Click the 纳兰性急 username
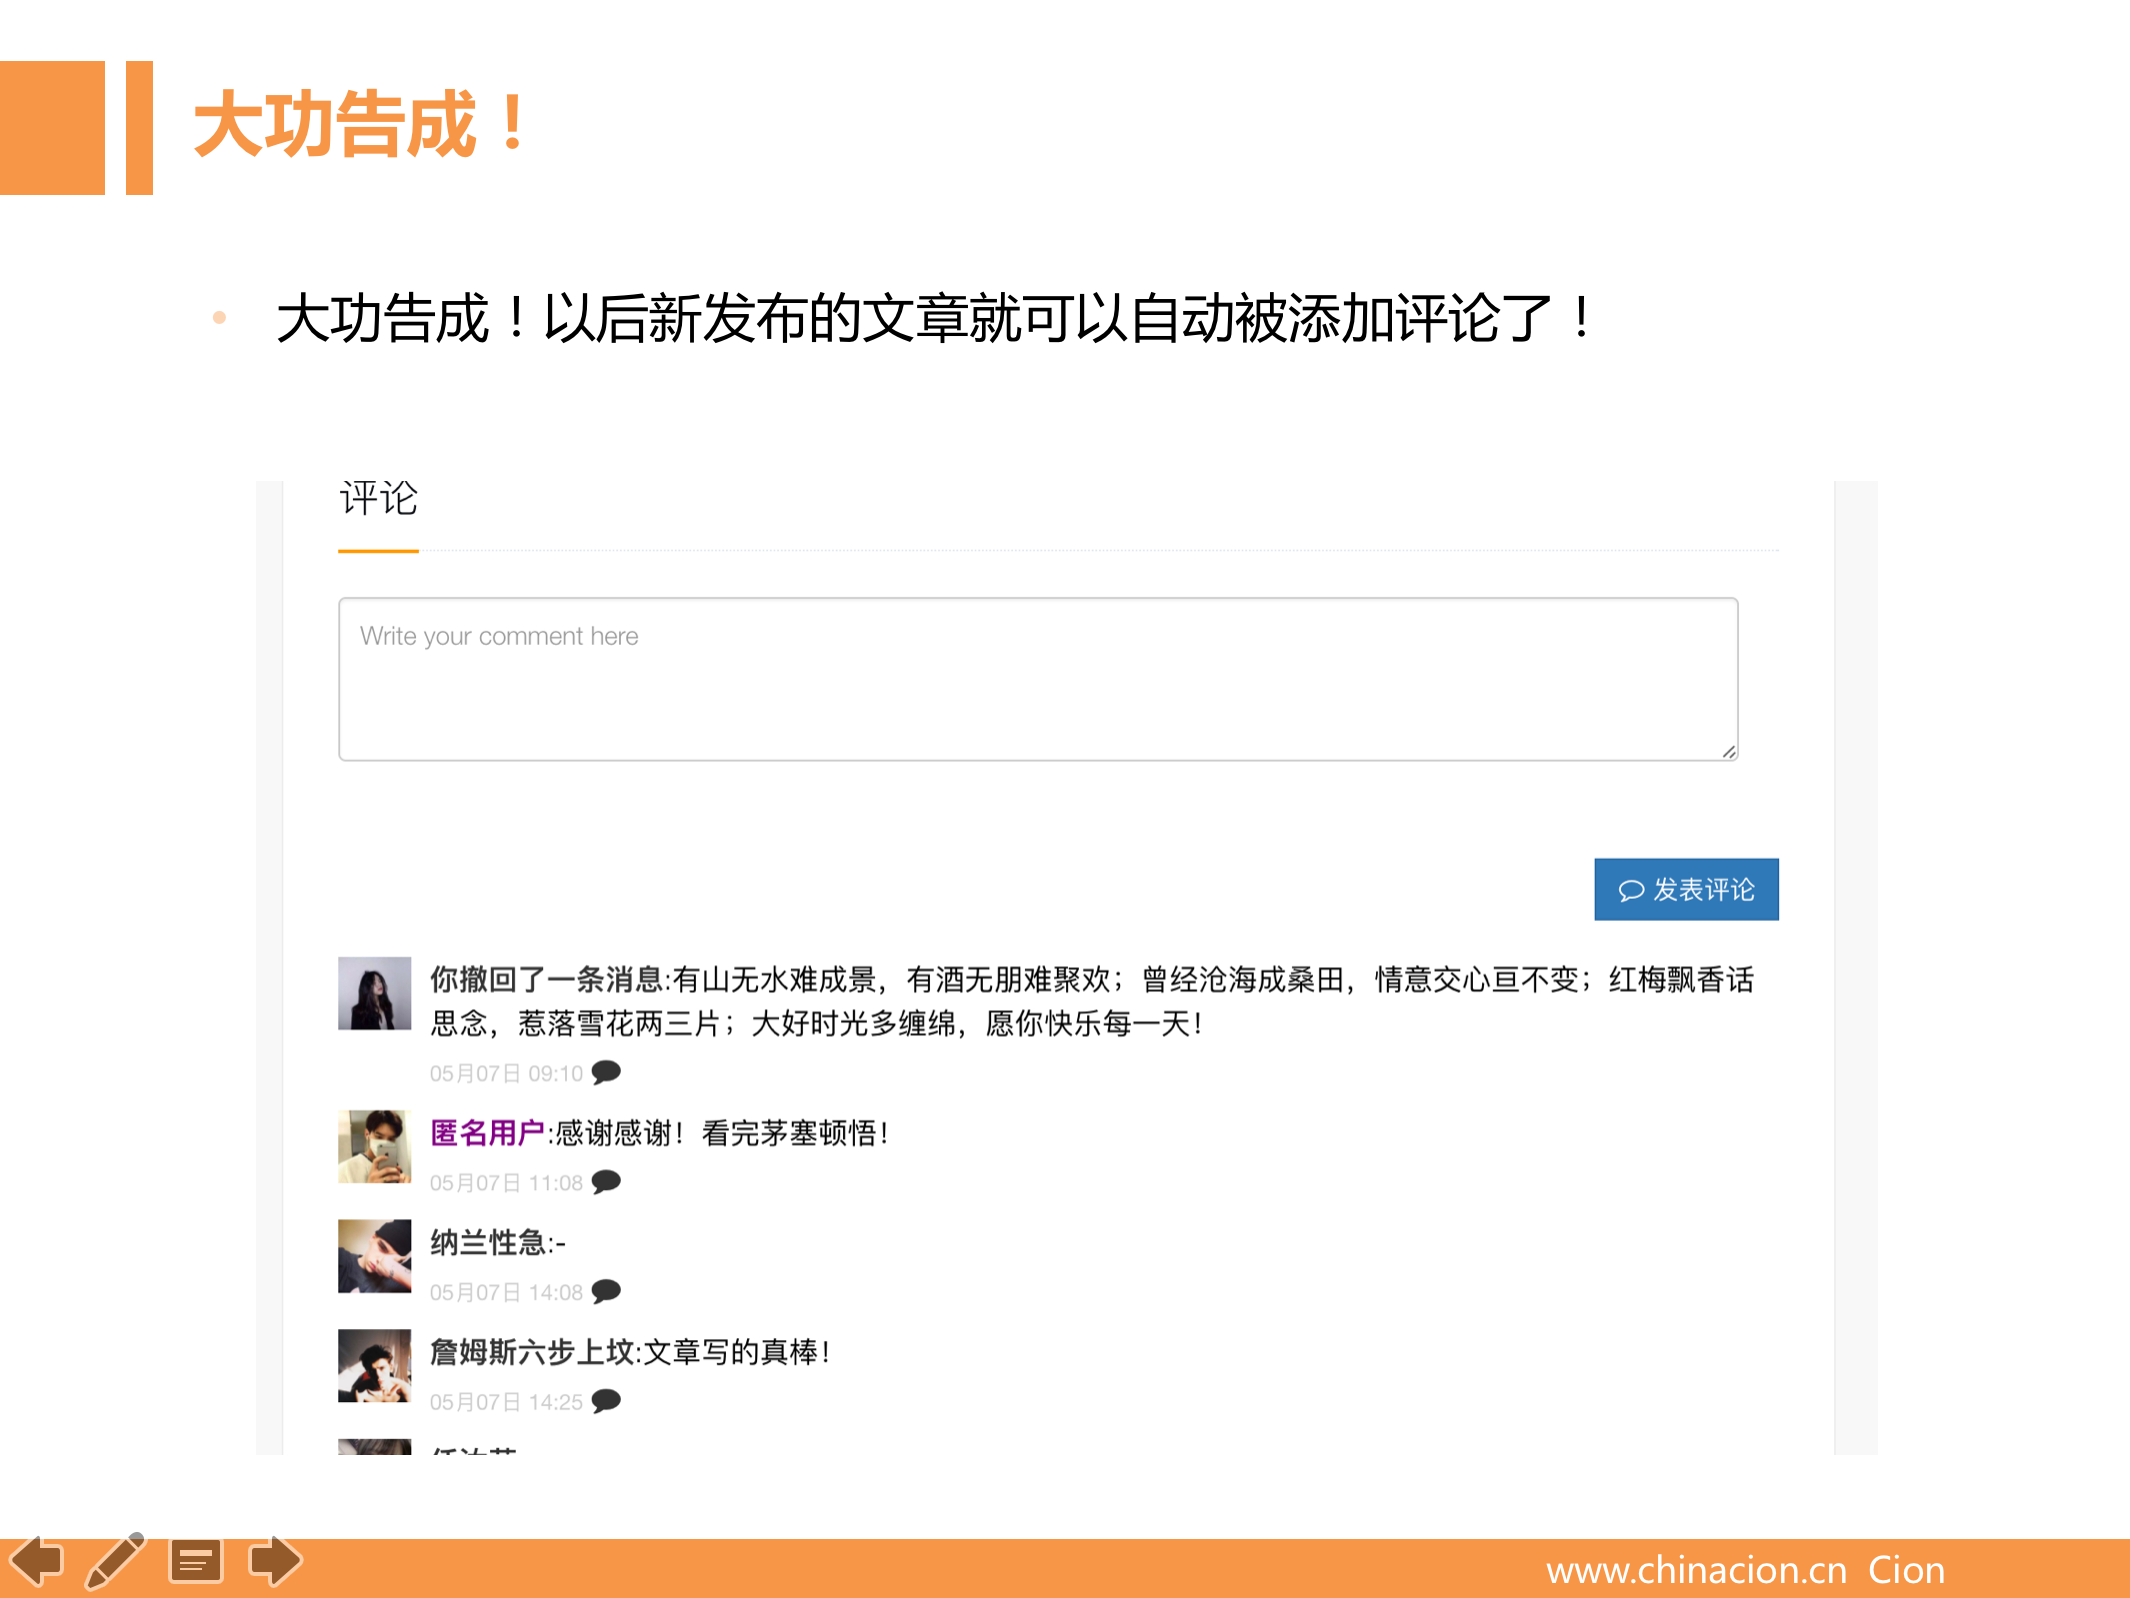 coord(488,1243)
